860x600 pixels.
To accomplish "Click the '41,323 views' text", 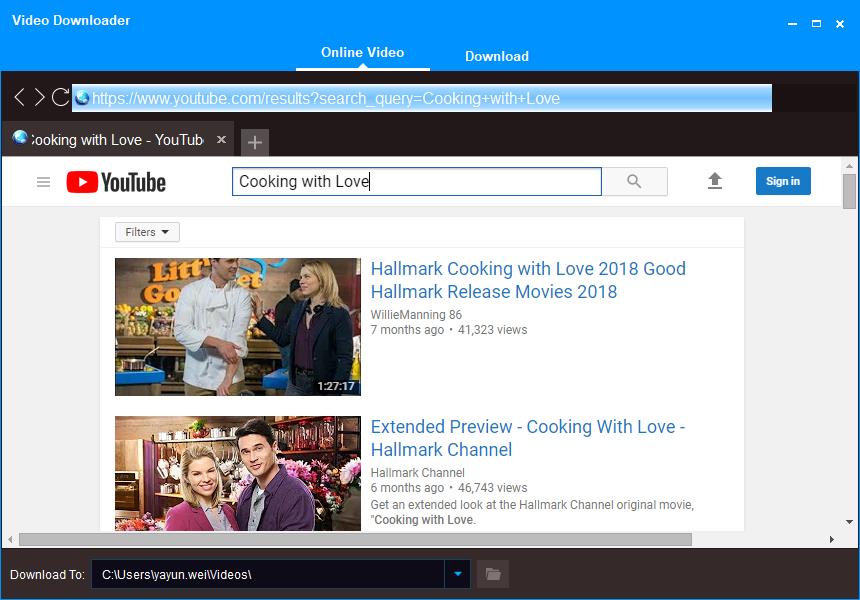I will coord(493,330).
